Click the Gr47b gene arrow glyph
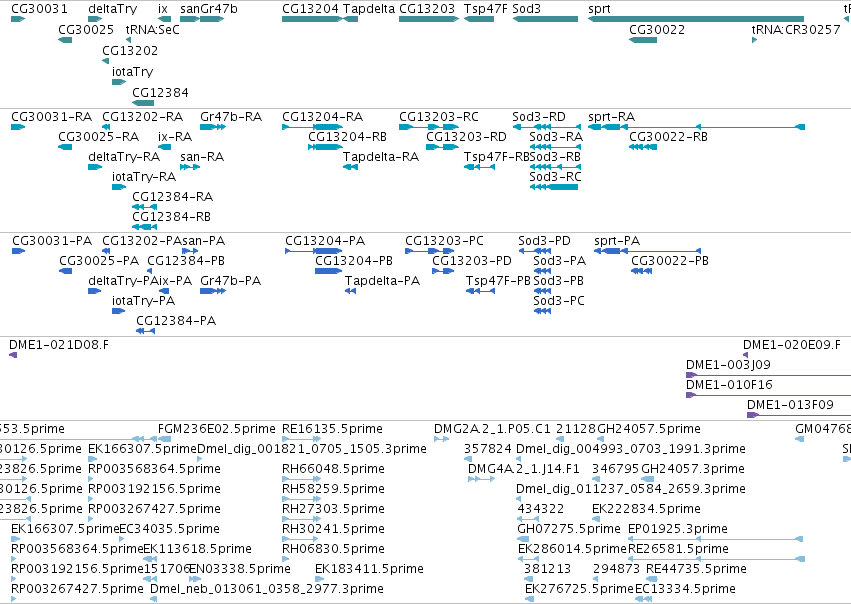 click(x=212, y=19)
